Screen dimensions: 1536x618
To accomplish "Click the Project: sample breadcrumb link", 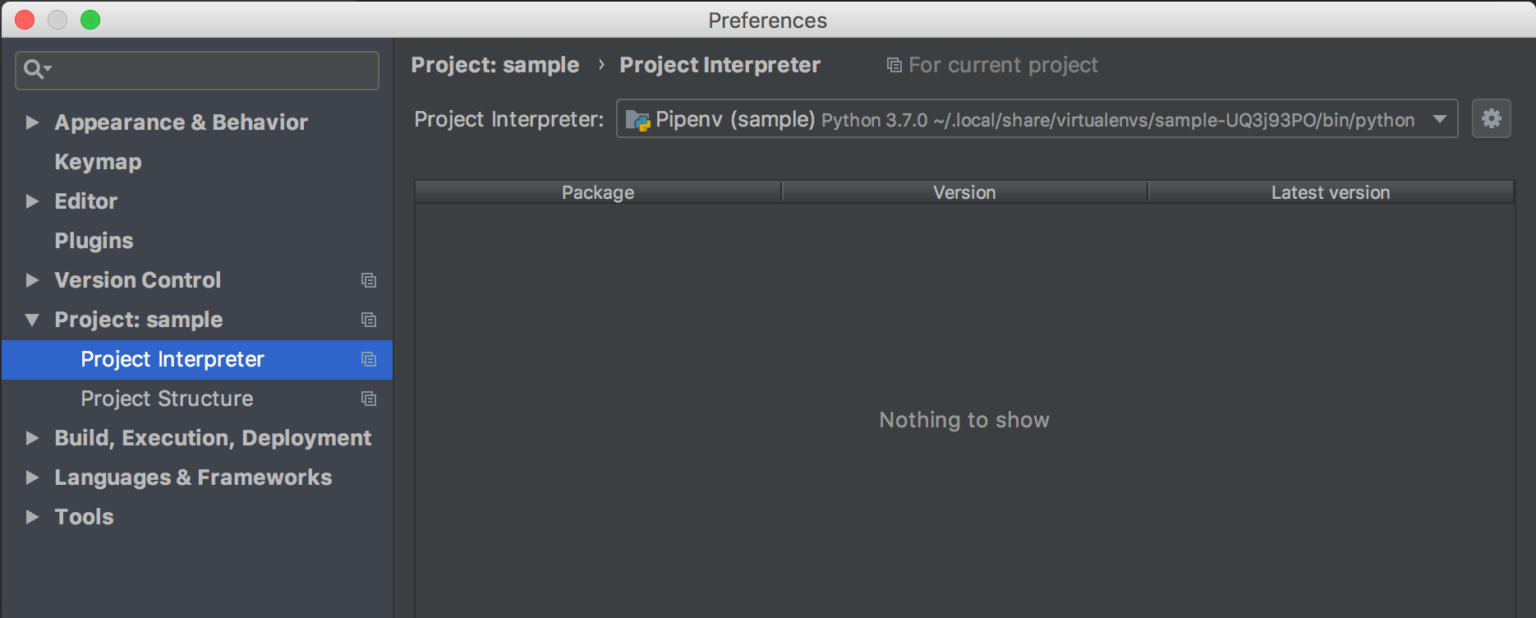I will point(495,64).
